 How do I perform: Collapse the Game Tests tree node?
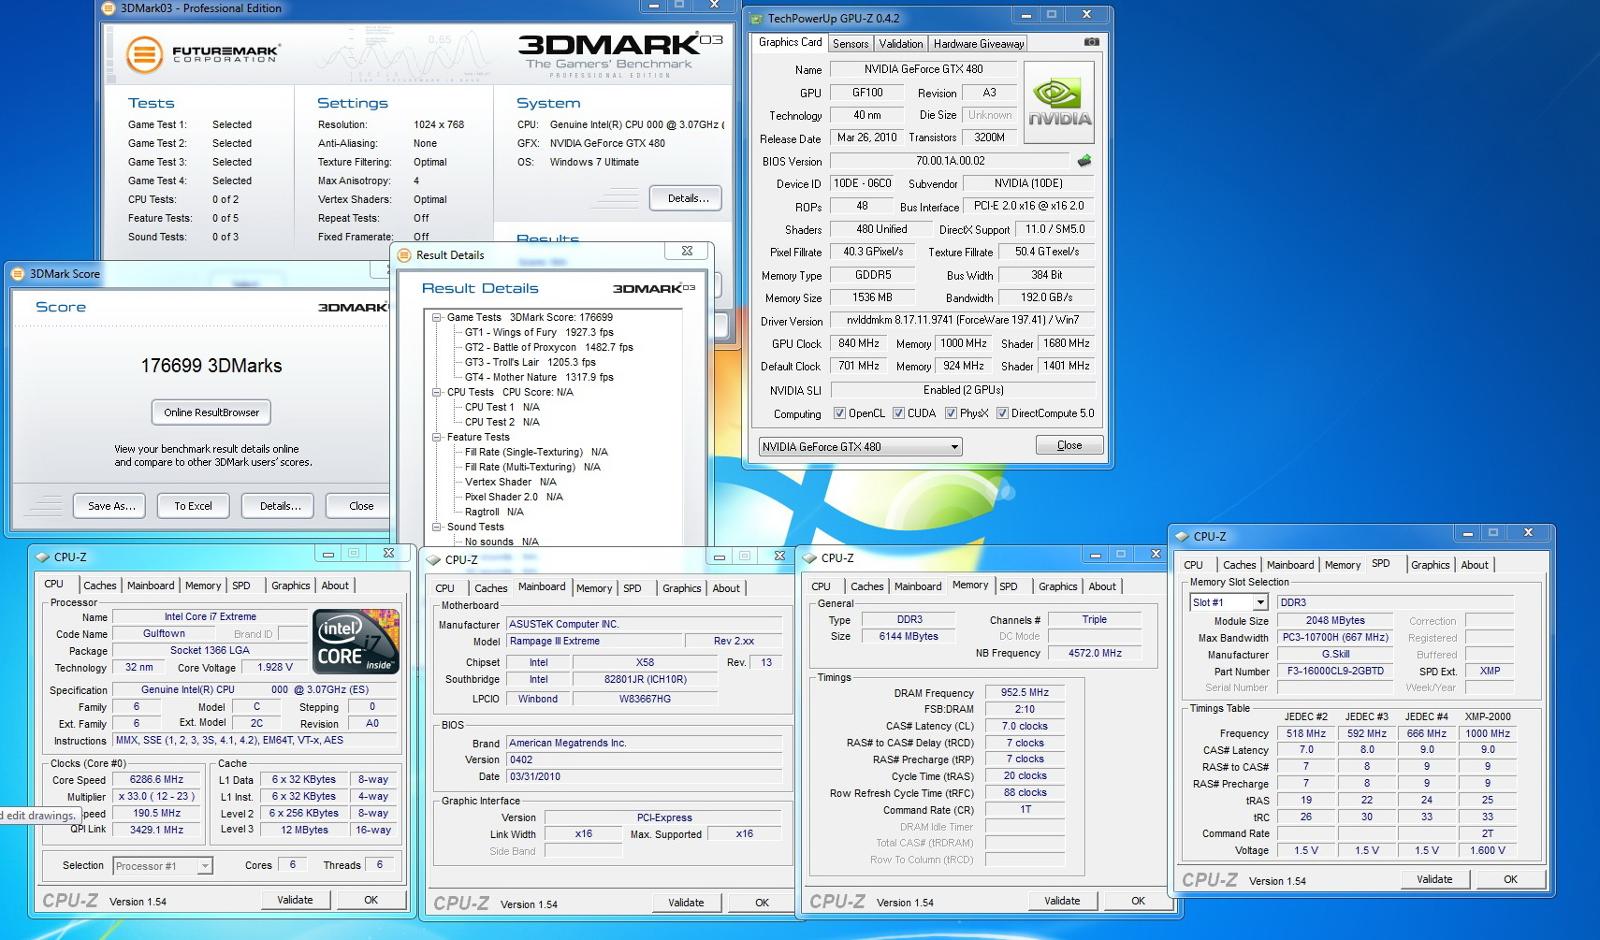437,317
